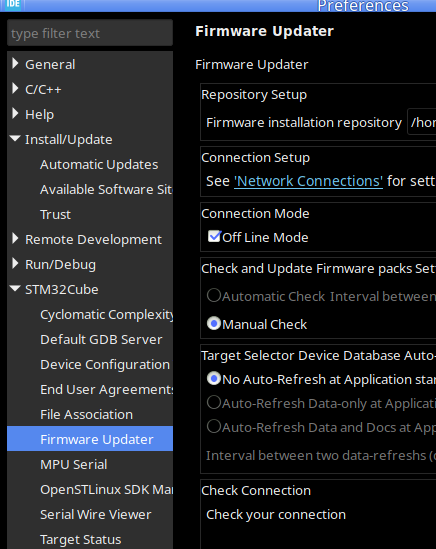Open File Association preferences
Image resolution: width=436 pixels, height=549 pixels.
pyautogui.click(x=86, y=415)
